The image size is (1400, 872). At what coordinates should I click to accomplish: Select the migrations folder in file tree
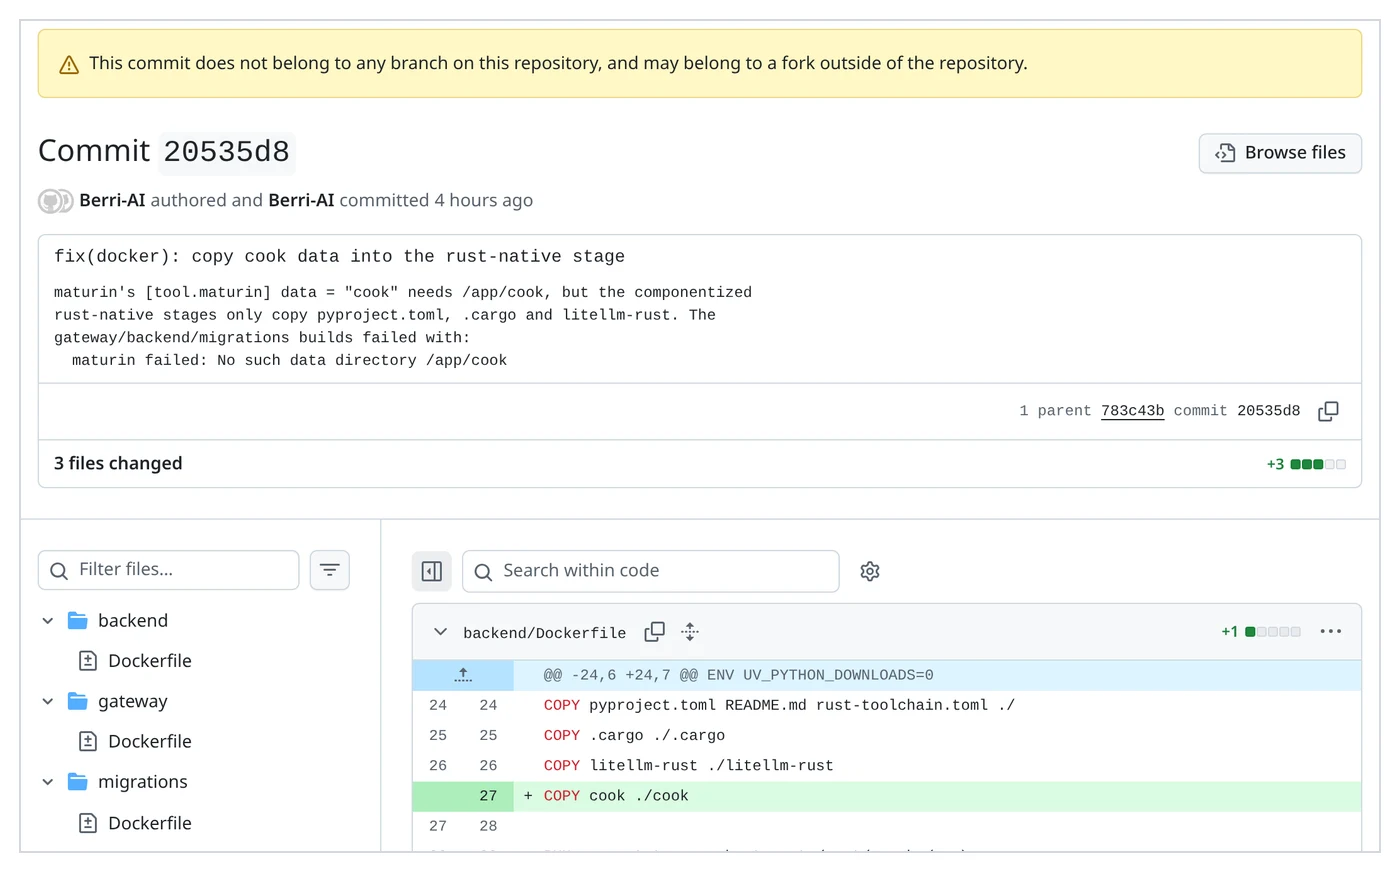[x=143, y=782]
